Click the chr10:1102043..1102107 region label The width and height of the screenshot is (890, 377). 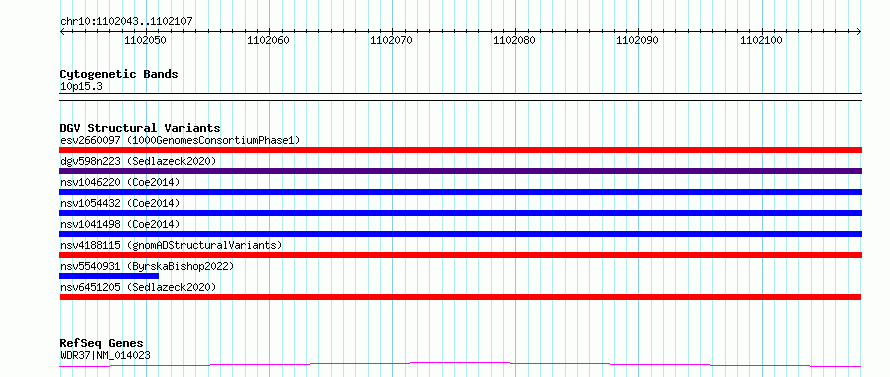tap(126, 22)
